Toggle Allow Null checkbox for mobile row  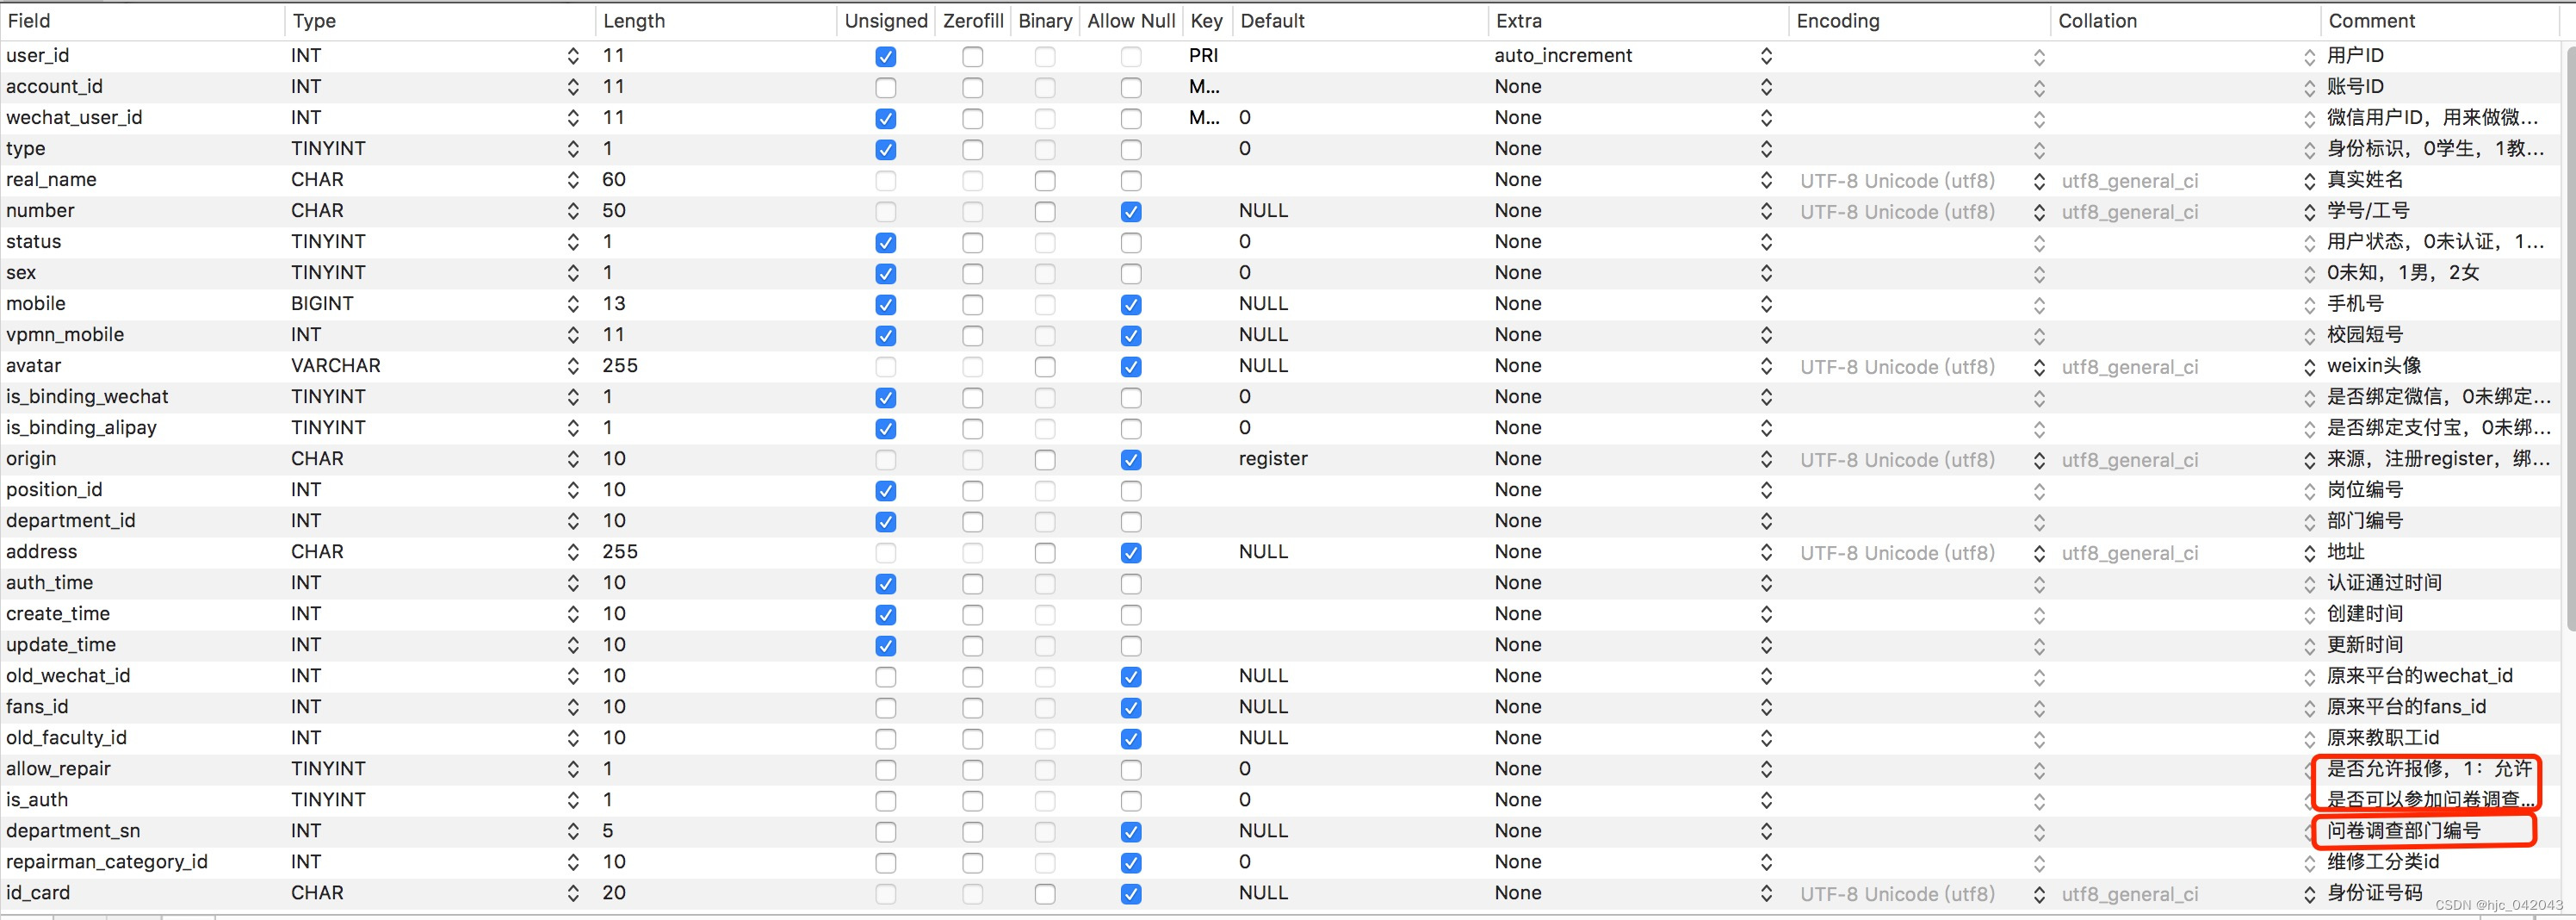click(1131, 305)
